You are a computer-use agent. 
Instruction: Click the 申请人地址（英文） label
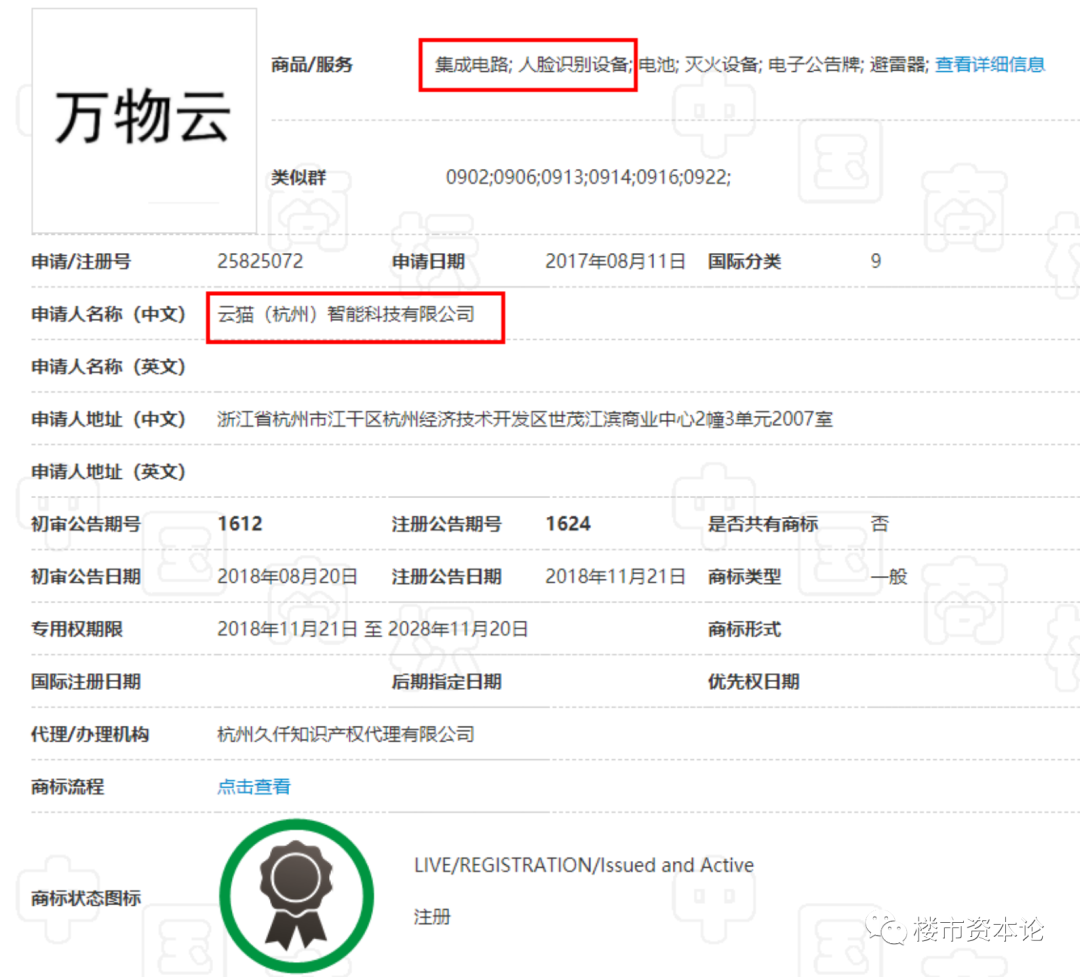tap(108, 471)
